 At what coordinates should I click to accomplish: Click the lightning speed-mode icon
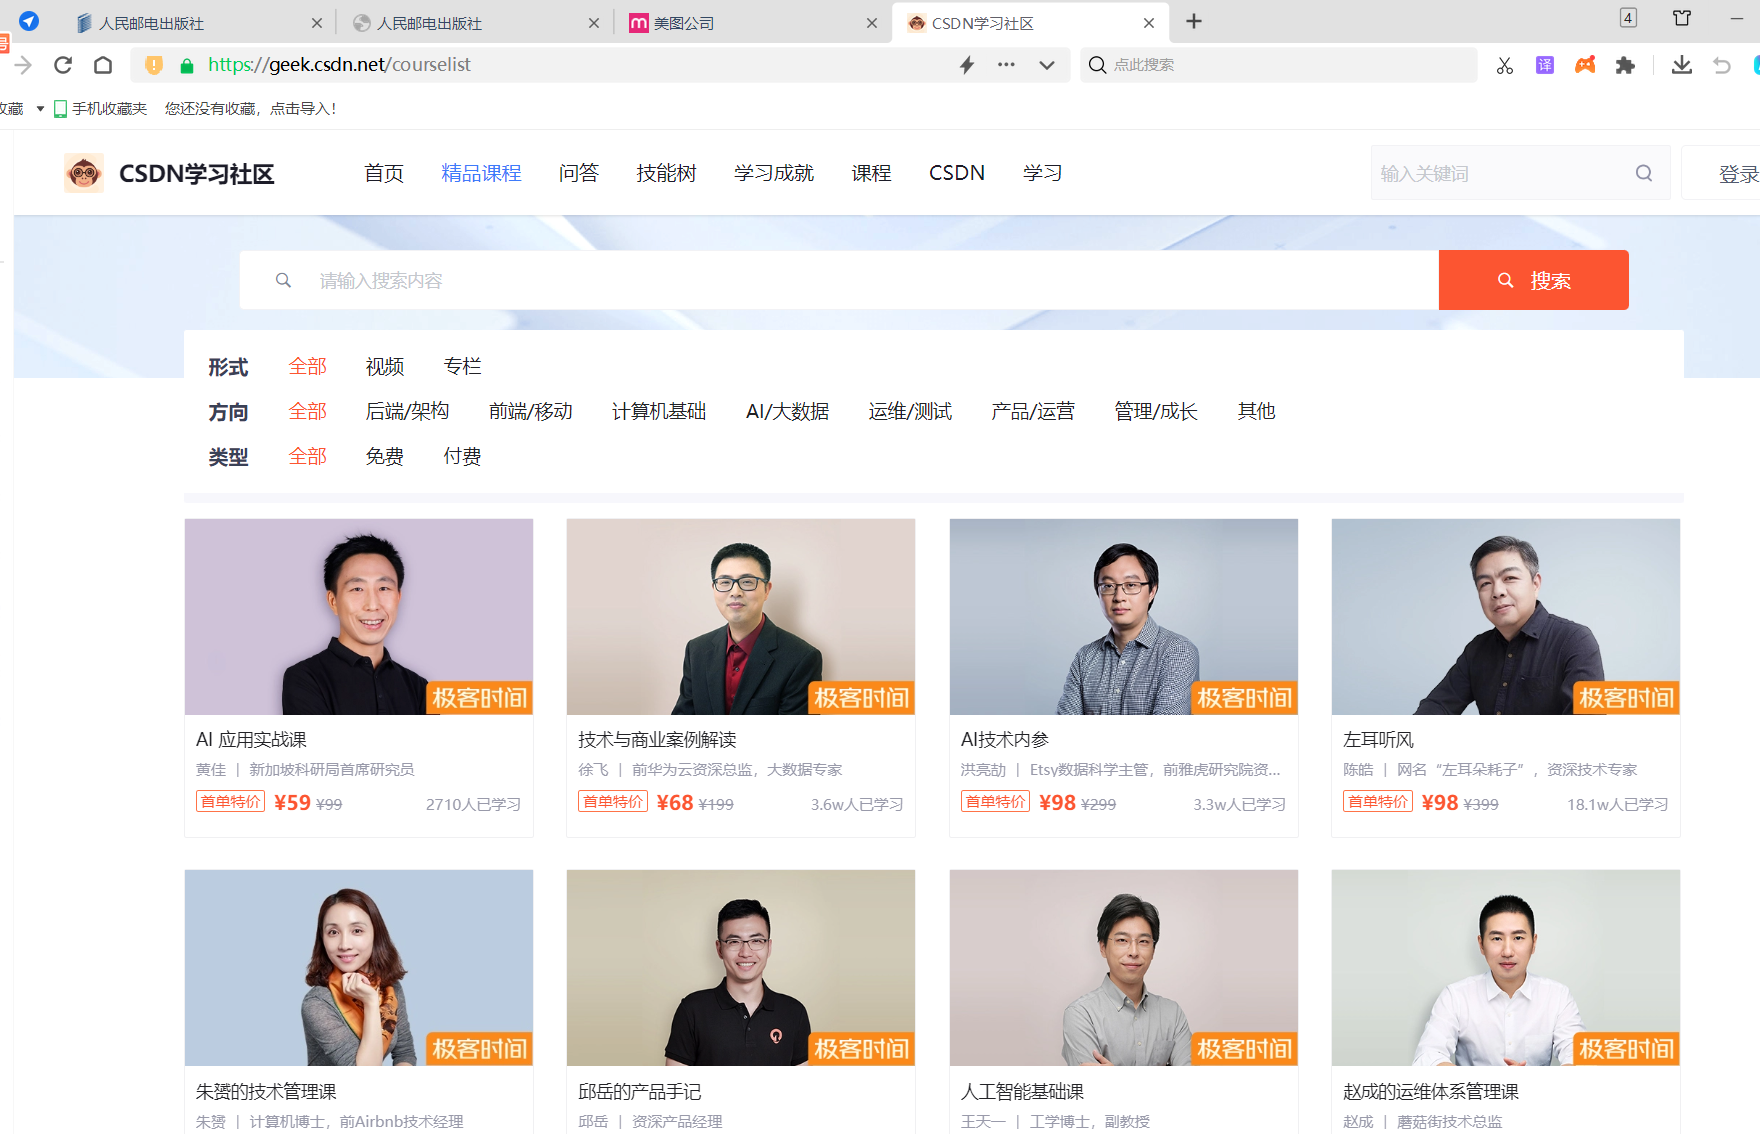click(x=967, y=65)
